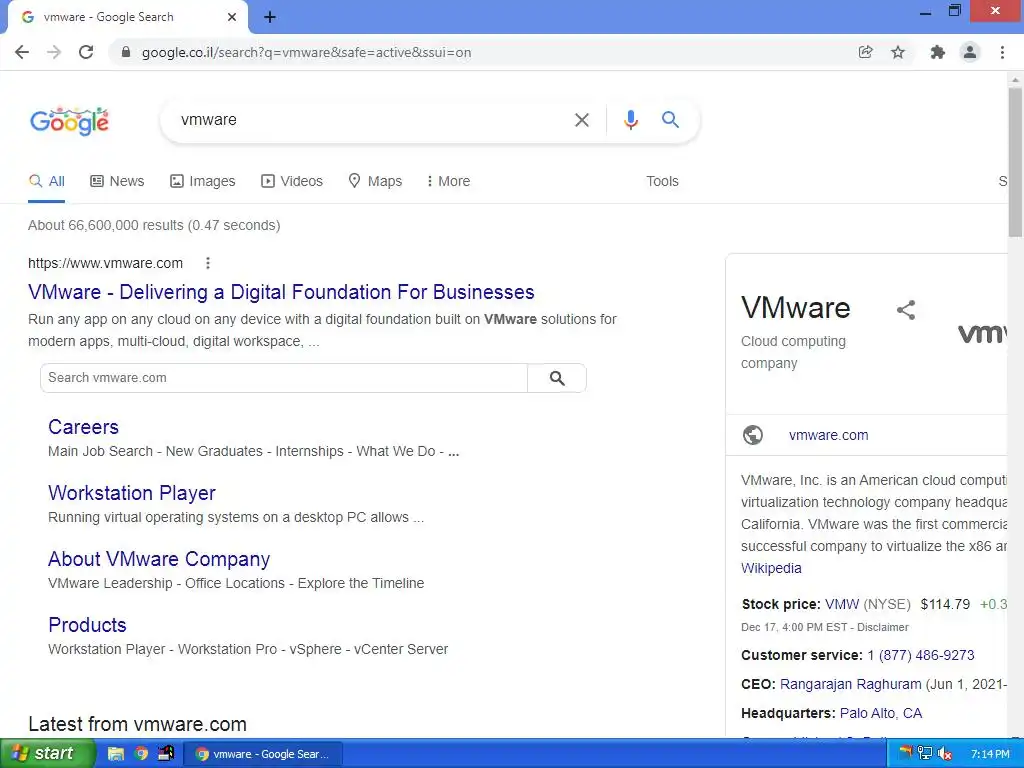Open vmware.com link in knowledge panel
The height and width of the screenshot is (768, 1024).
tap(829, 435)
